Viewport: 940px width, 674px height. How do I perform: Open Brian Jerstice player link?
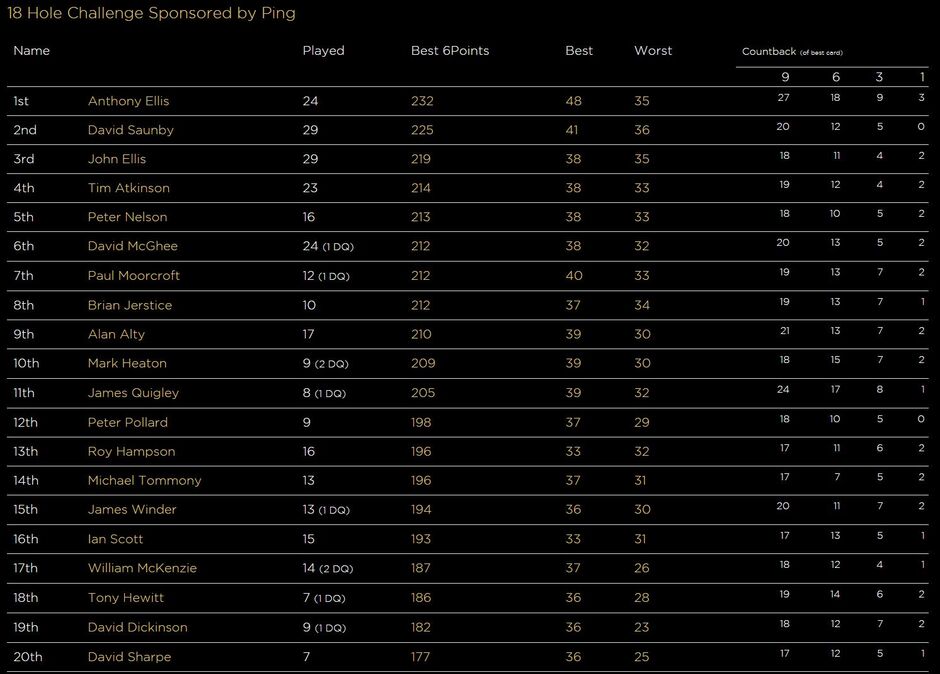pyautogui.click(x=129, y=305)
